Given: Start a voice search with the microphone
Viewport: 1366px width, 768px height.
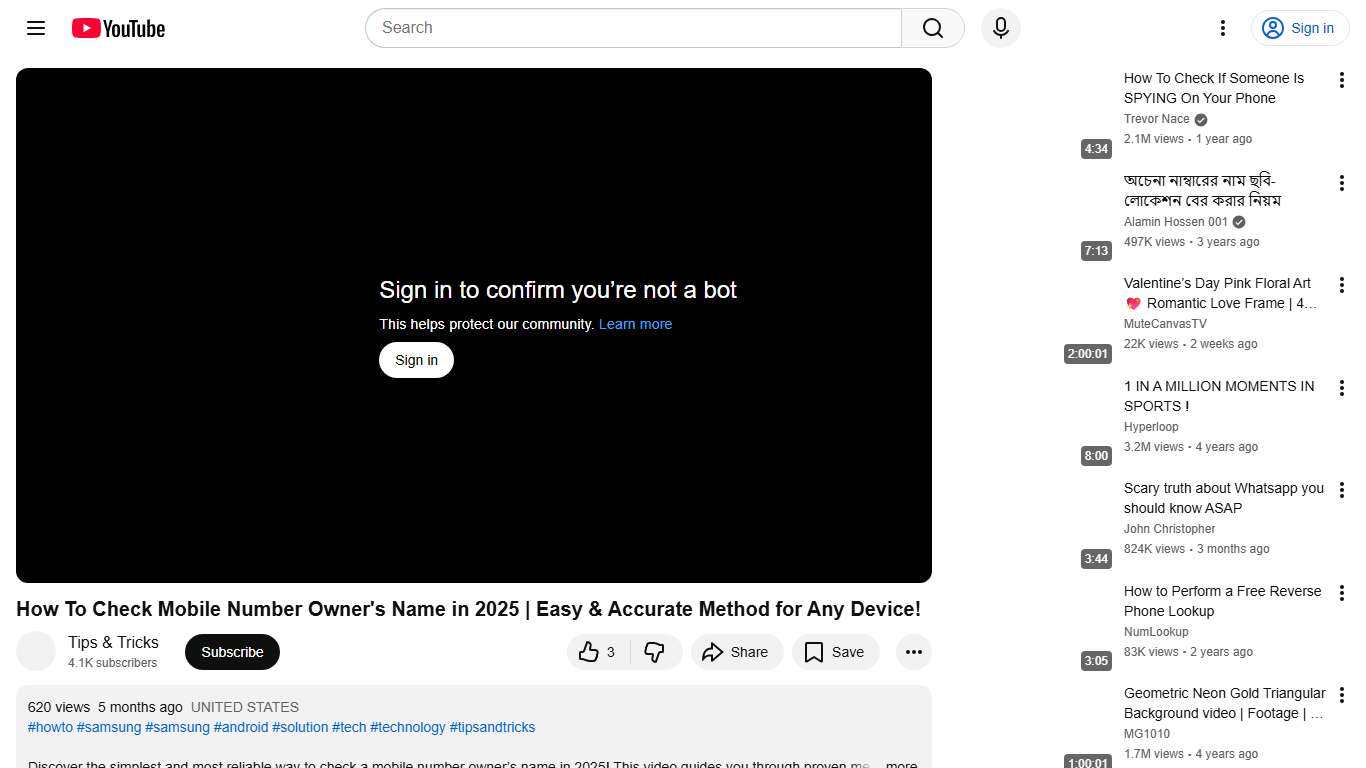Looking at the screenshot, I should (x=1000, y=28).
